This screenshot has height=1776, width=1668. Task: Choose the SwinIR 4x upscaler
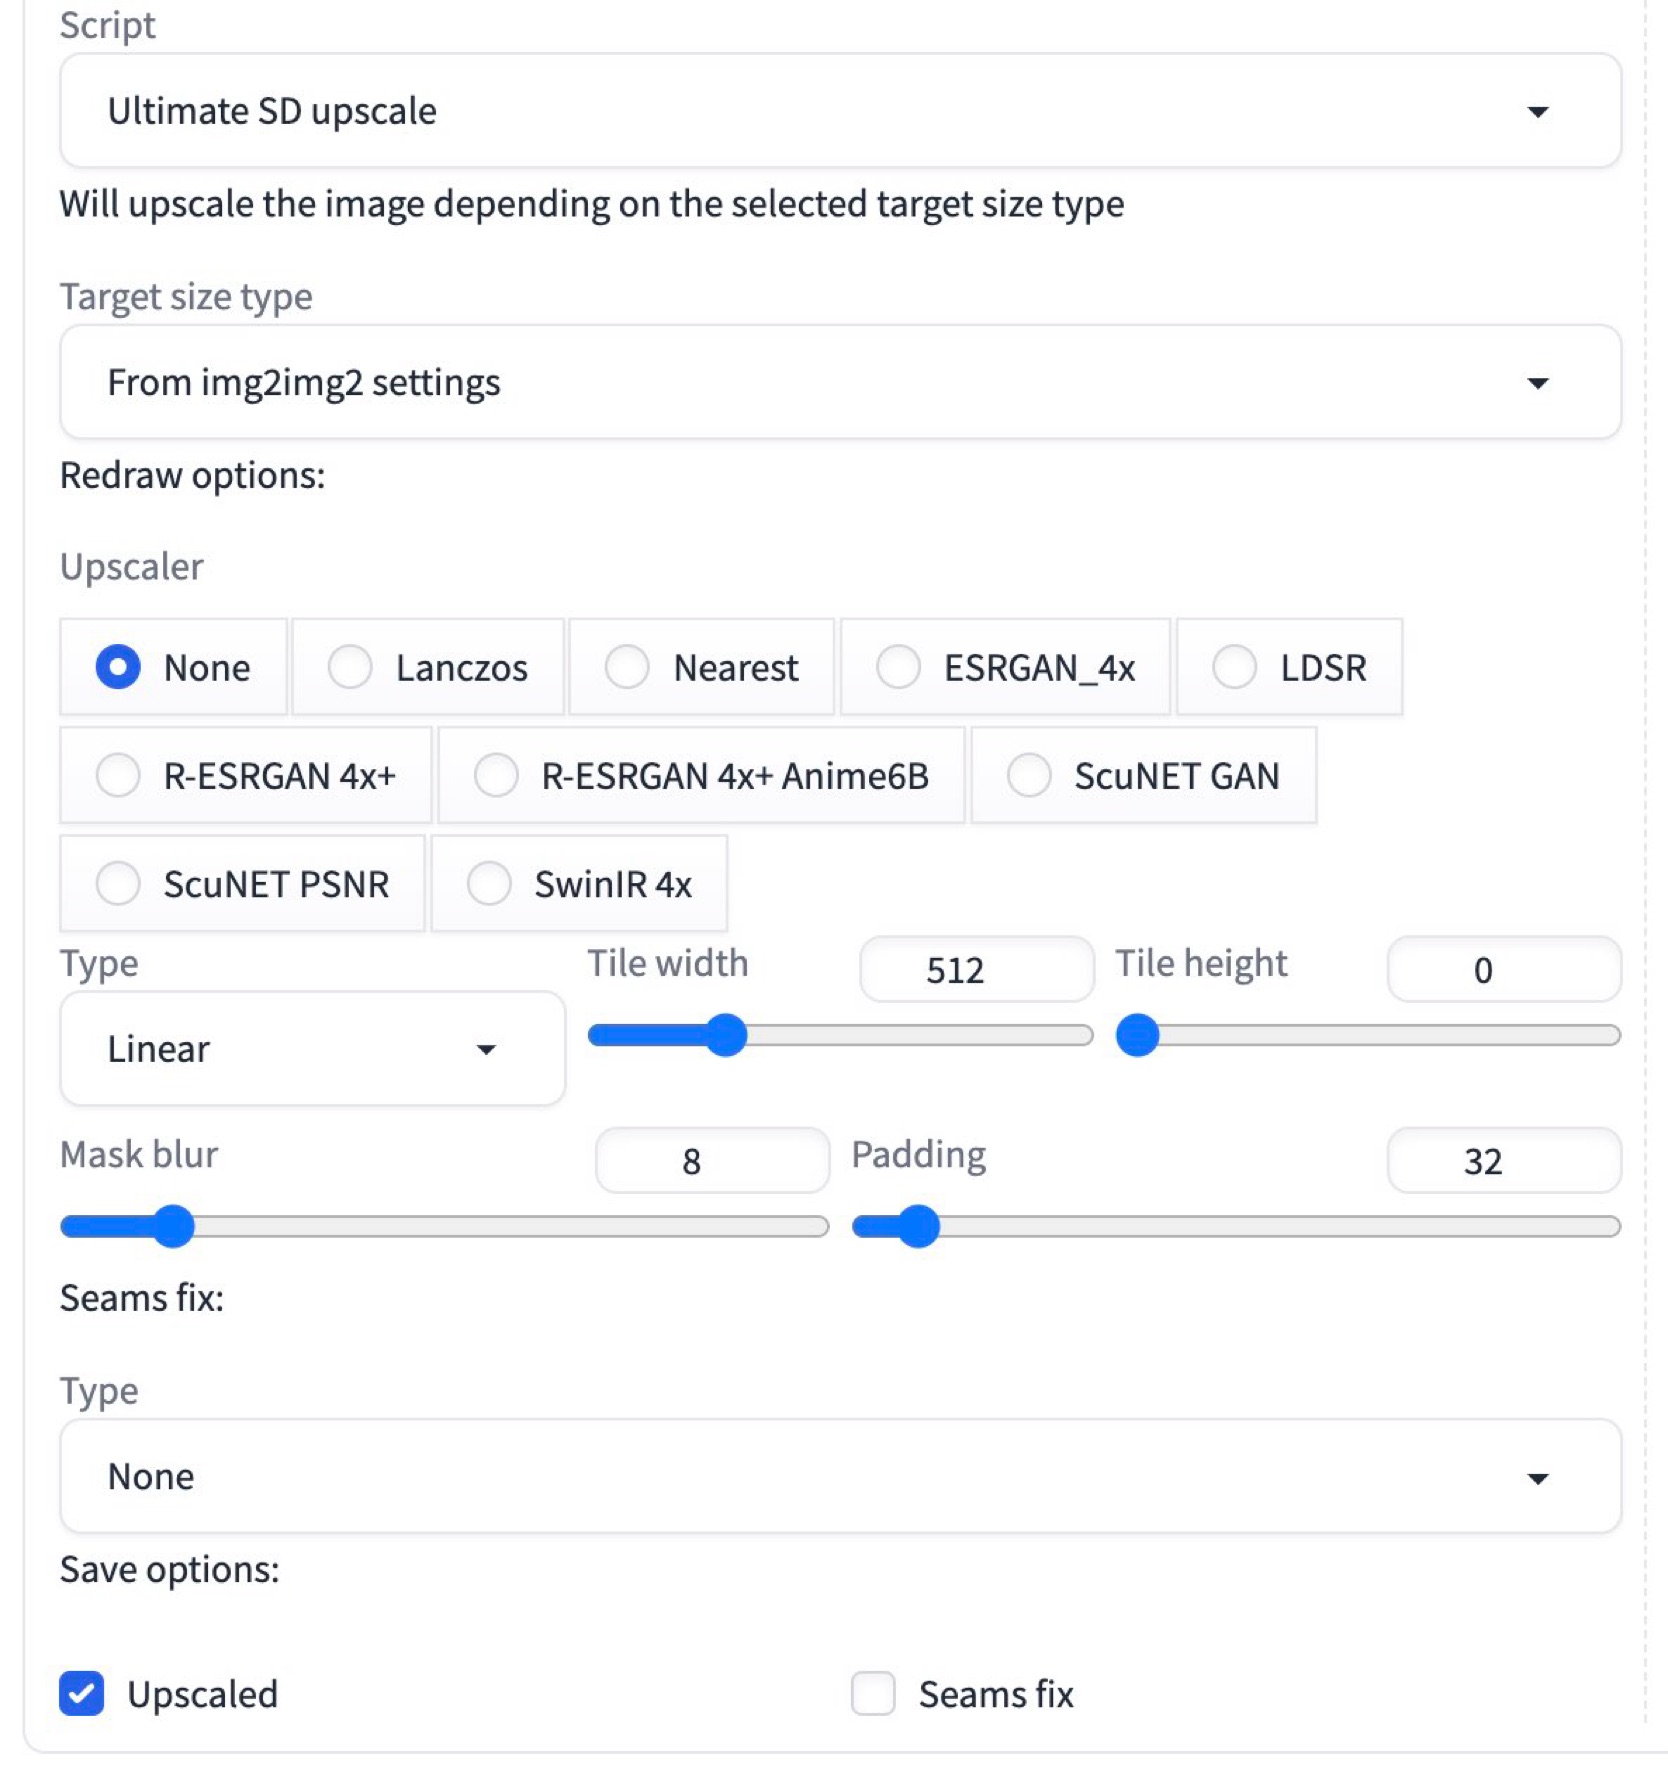pyautogui.click(x=489, y=884)
